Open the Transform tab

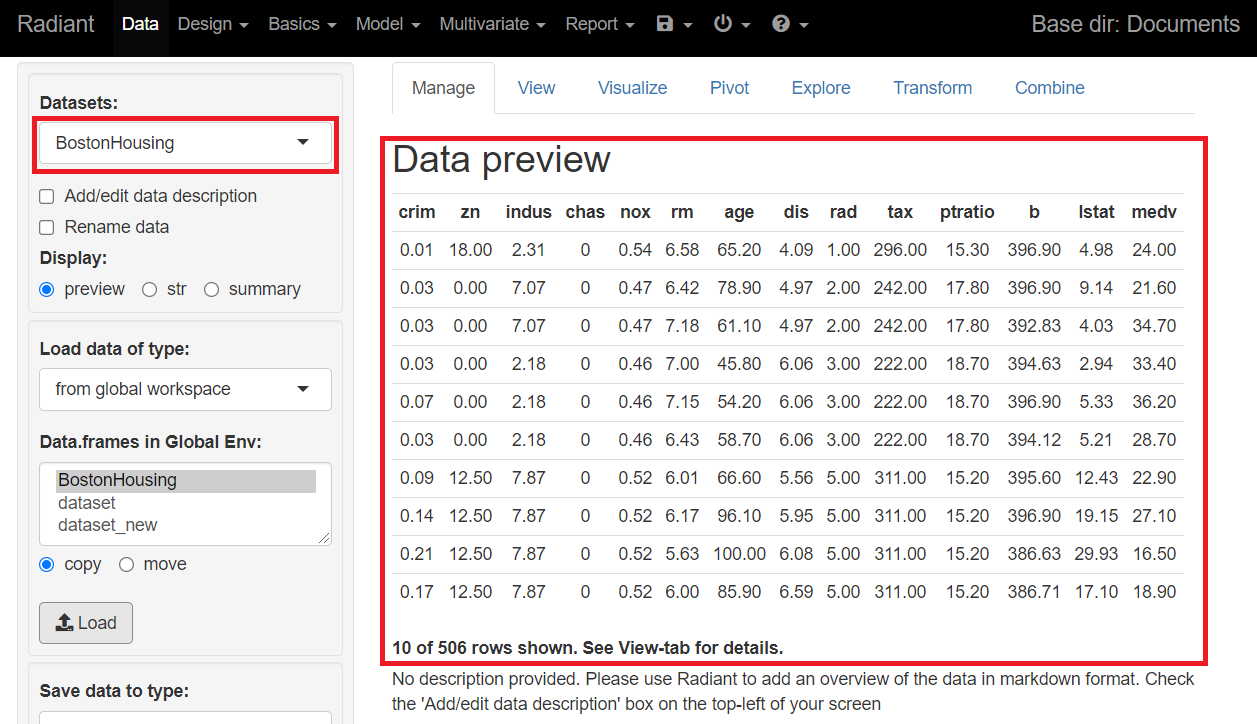[x=932, y=88]
